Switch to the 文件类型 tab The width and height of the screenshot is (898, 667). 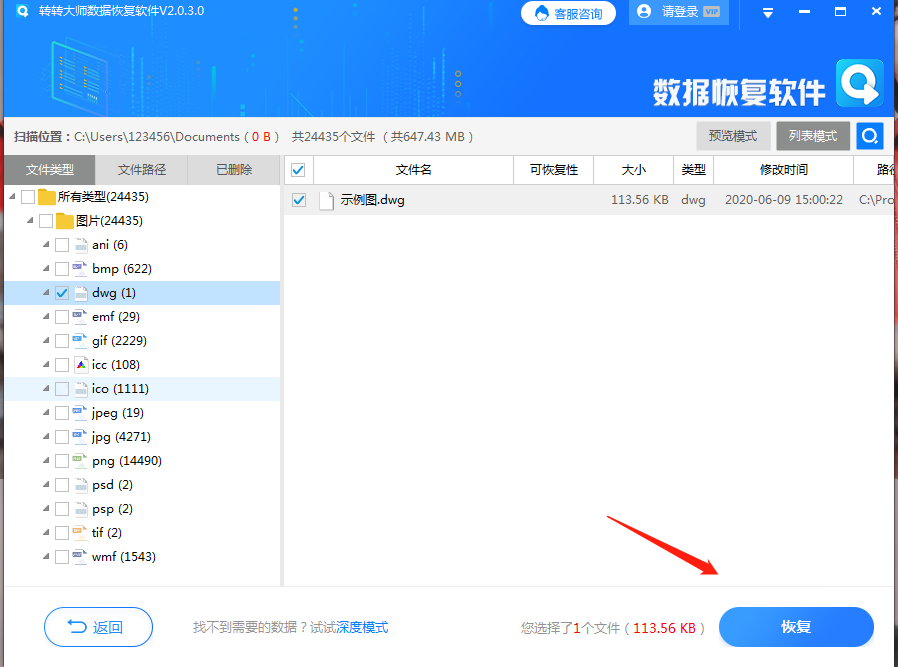click(x=50, y=170)
